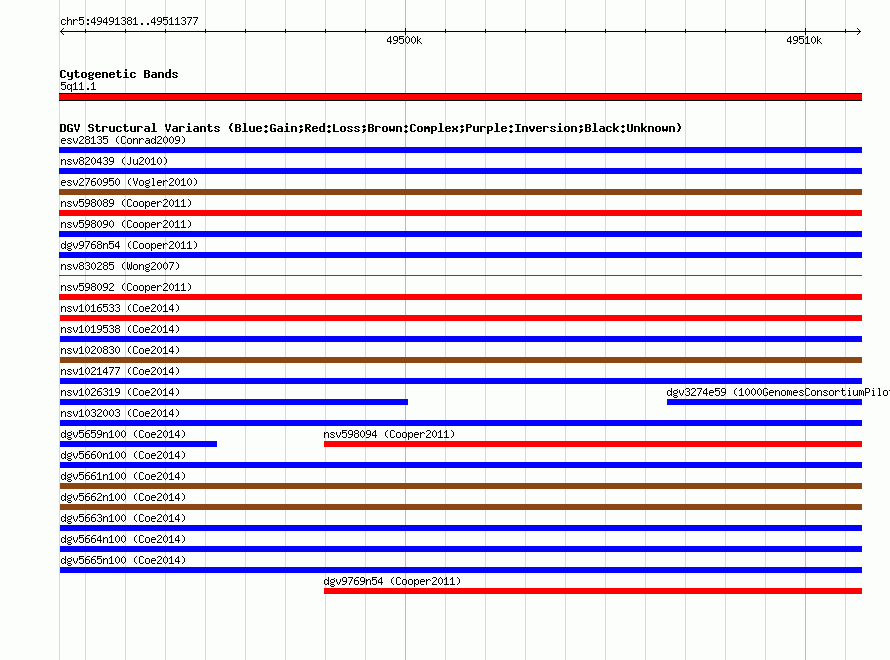Select the short blue bar of dgv5659n100
The image size is (890, 660).
pyautogui.click(x=138, y=444)
